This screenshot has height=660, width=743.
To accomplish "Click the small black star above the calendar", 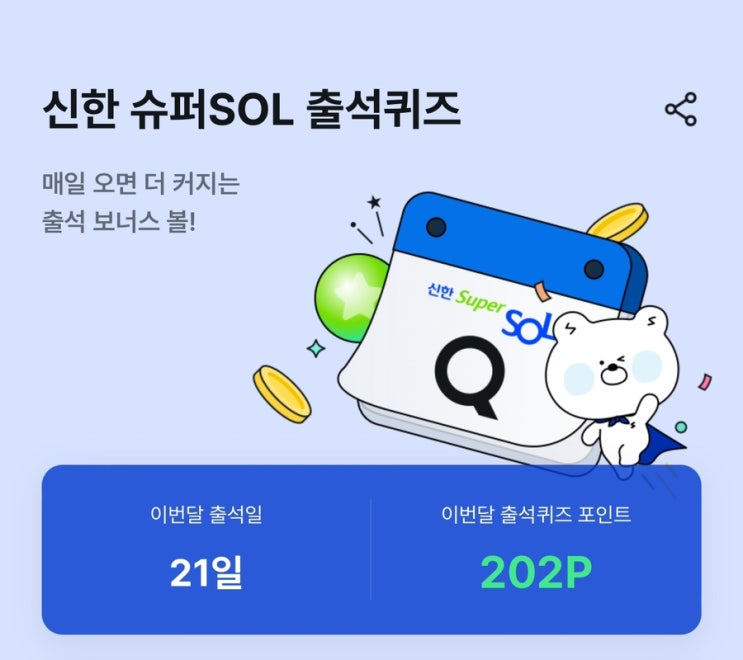I will (x=374, y=202).
